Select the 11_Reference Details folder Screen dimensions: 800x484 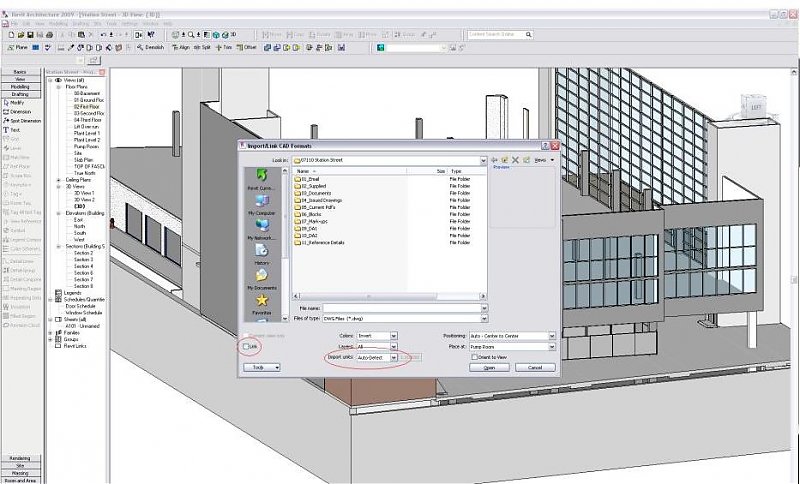[x=319, y=243]
